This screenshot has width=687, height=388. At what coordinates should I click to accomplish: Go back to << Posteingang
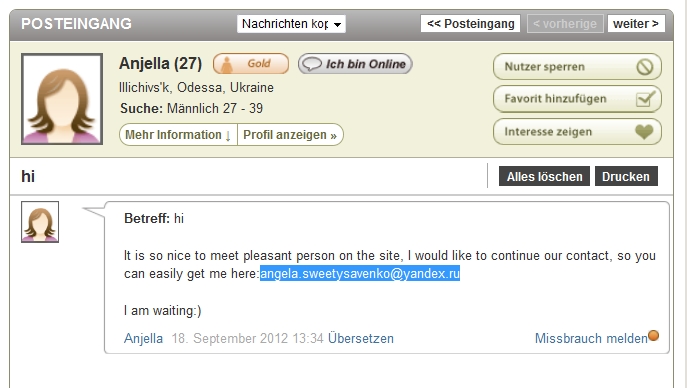(x=471, y=24)
